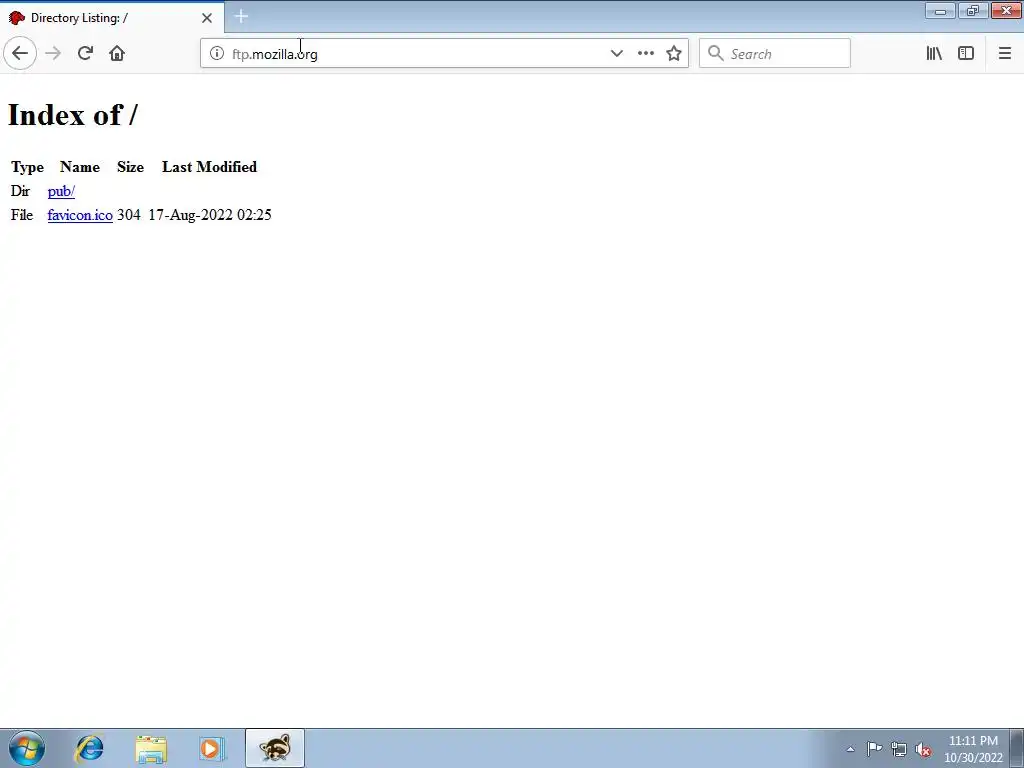
Task: Click the Name column header
Action: [80, 167]
